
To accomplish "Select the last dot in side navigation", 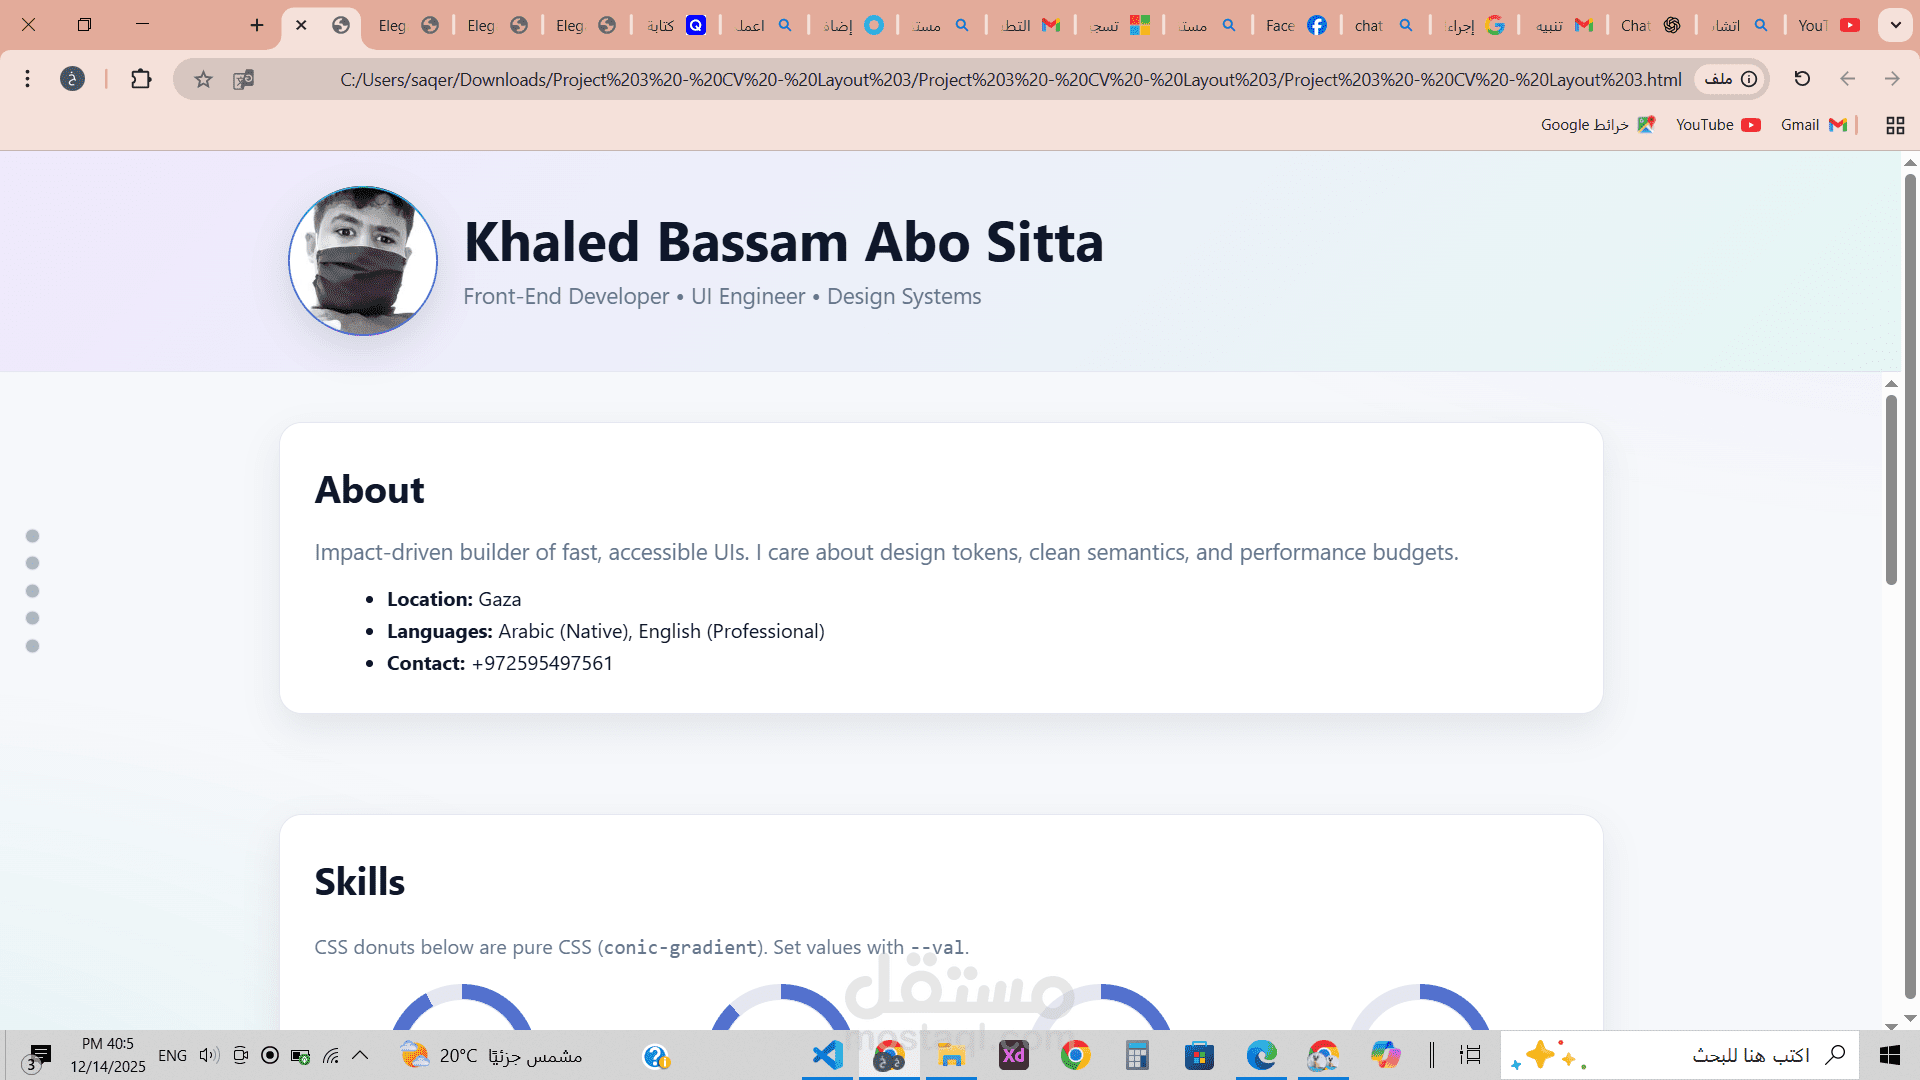I will (x=32, y=646).
